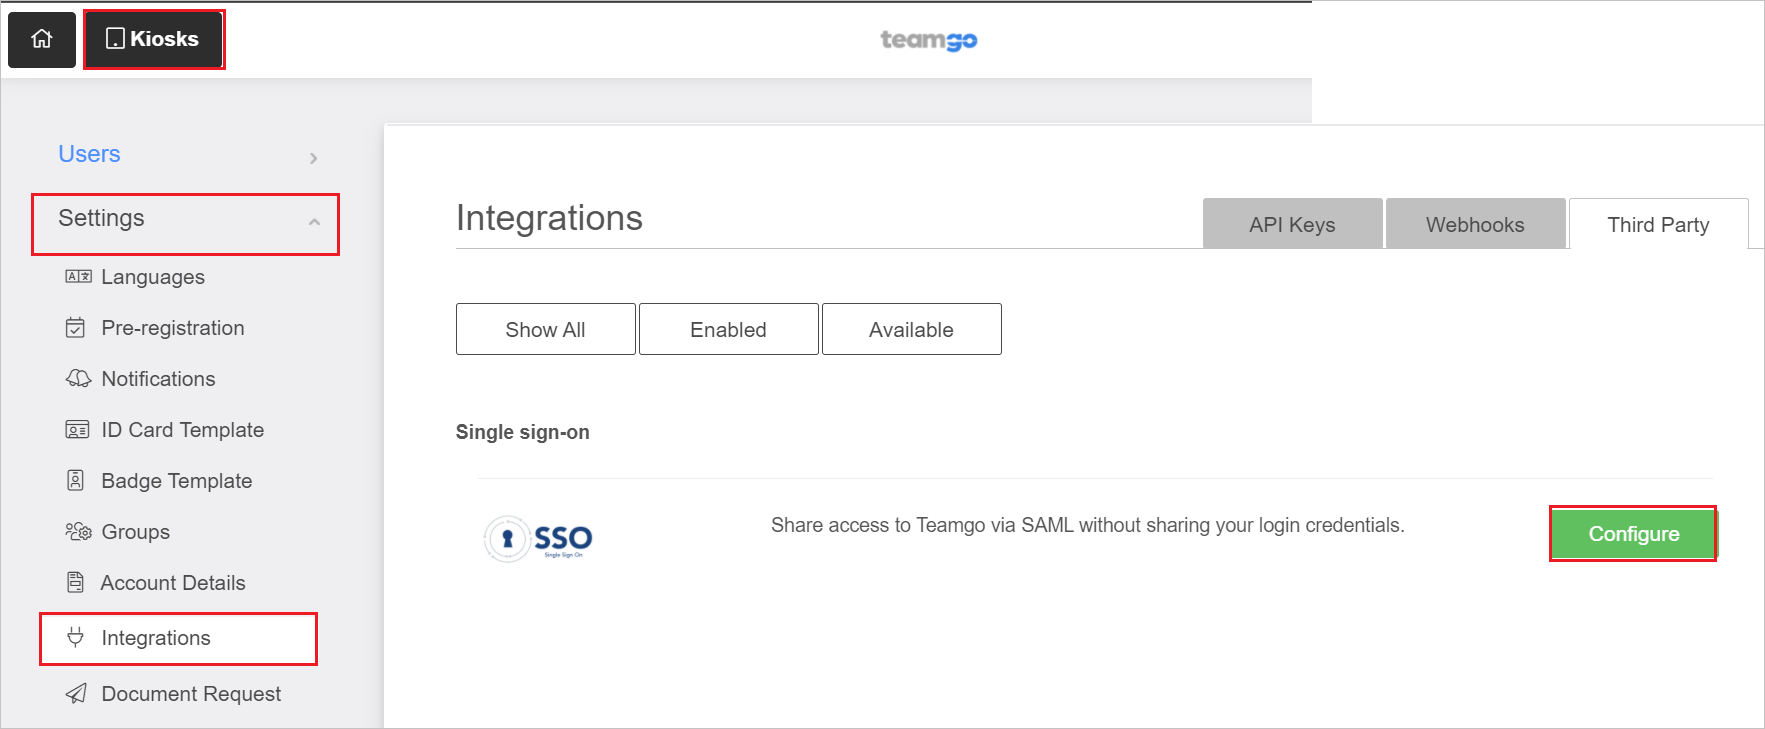Click the Pre-registration calendar icon
Image resolution: width=1765 pixels, height=729 pixels.
(75, 328)
